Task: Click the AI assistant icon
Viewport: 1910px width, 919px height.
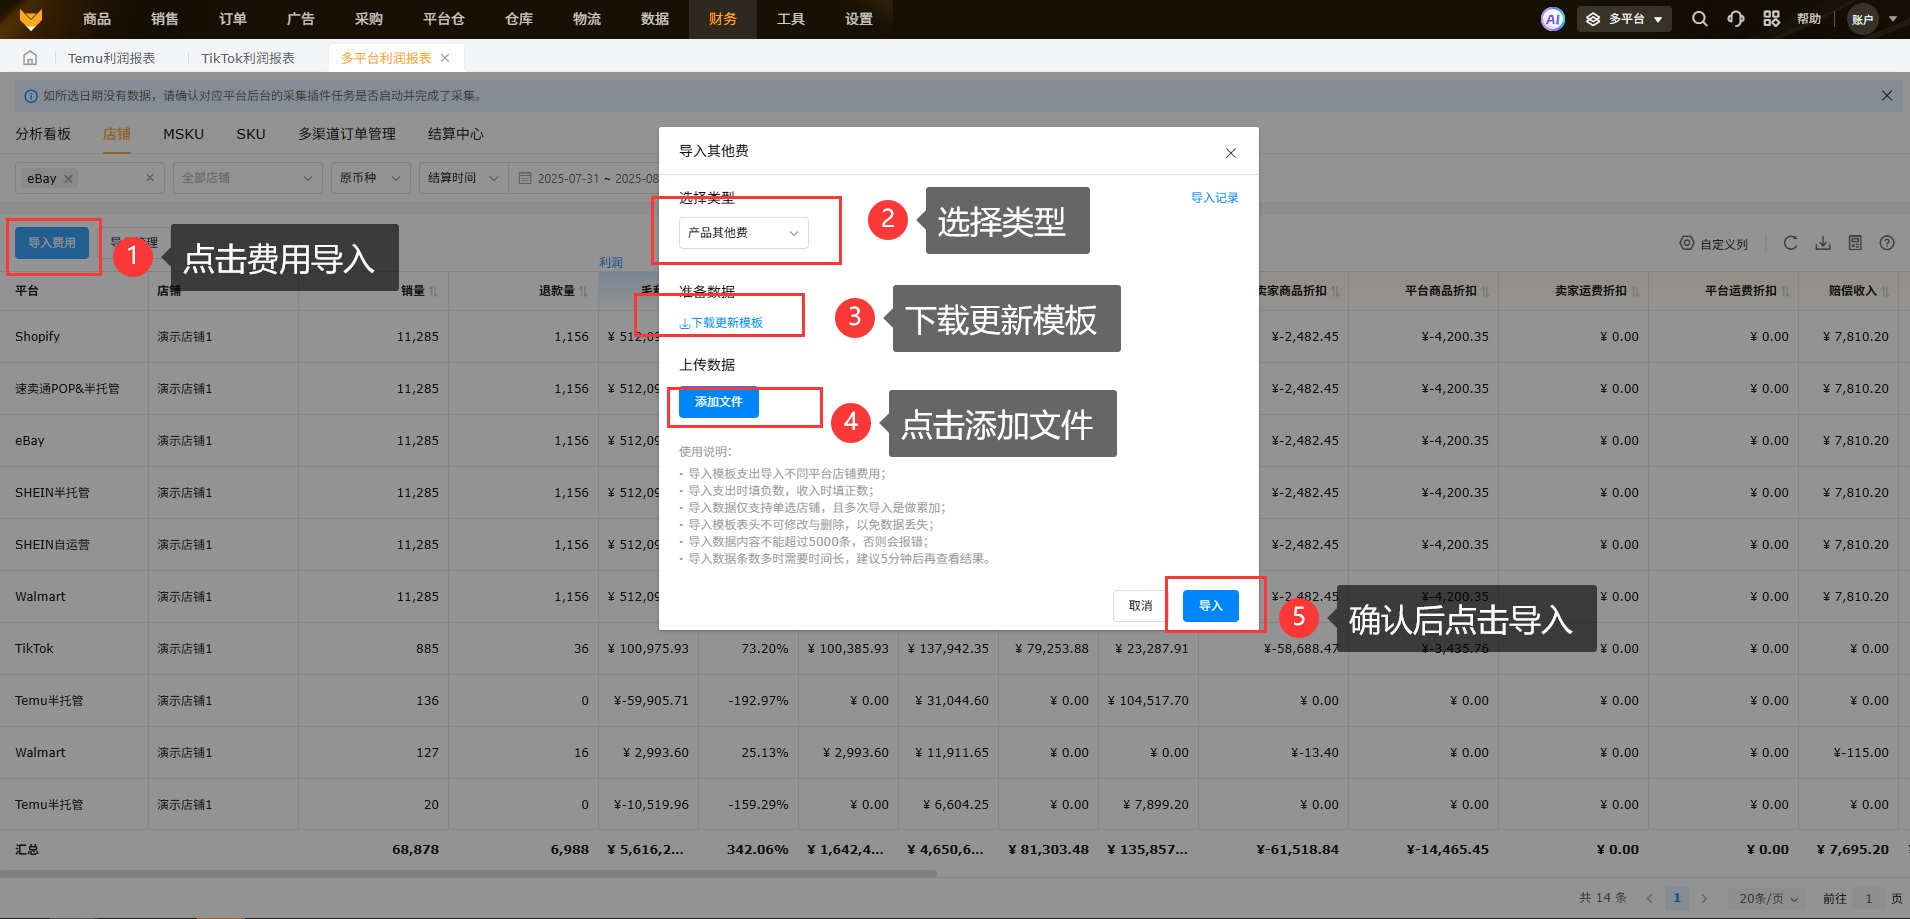Action: coord(1552,19)
